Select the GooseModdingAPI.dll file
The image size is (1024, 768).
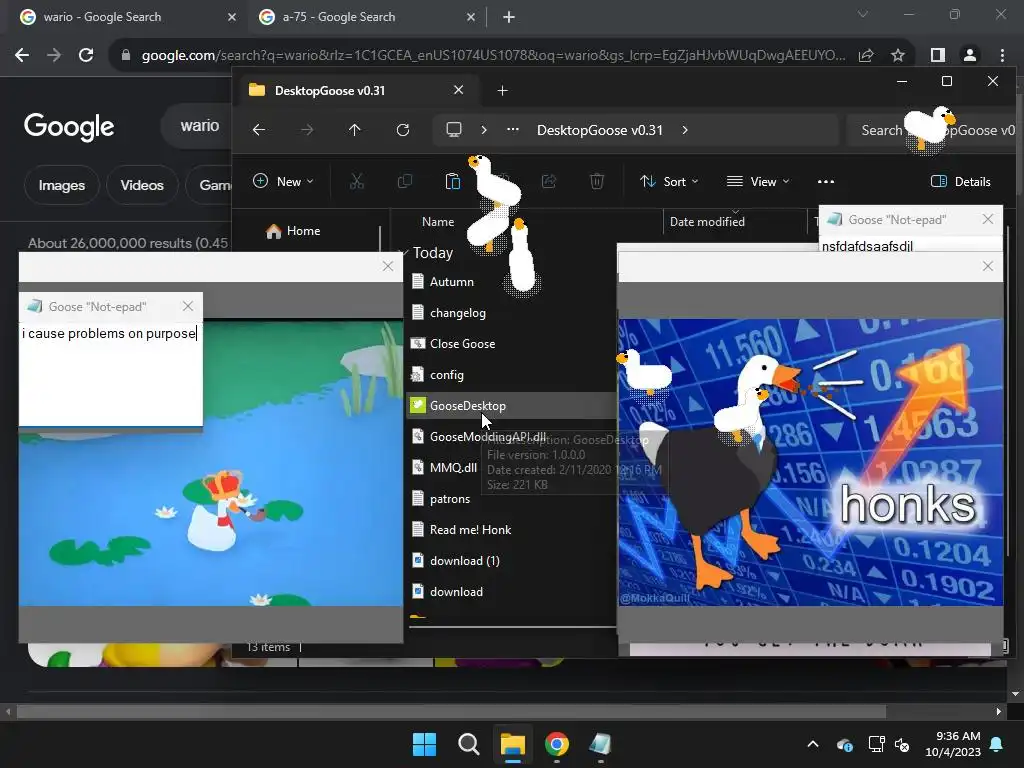tap(488, 437)
